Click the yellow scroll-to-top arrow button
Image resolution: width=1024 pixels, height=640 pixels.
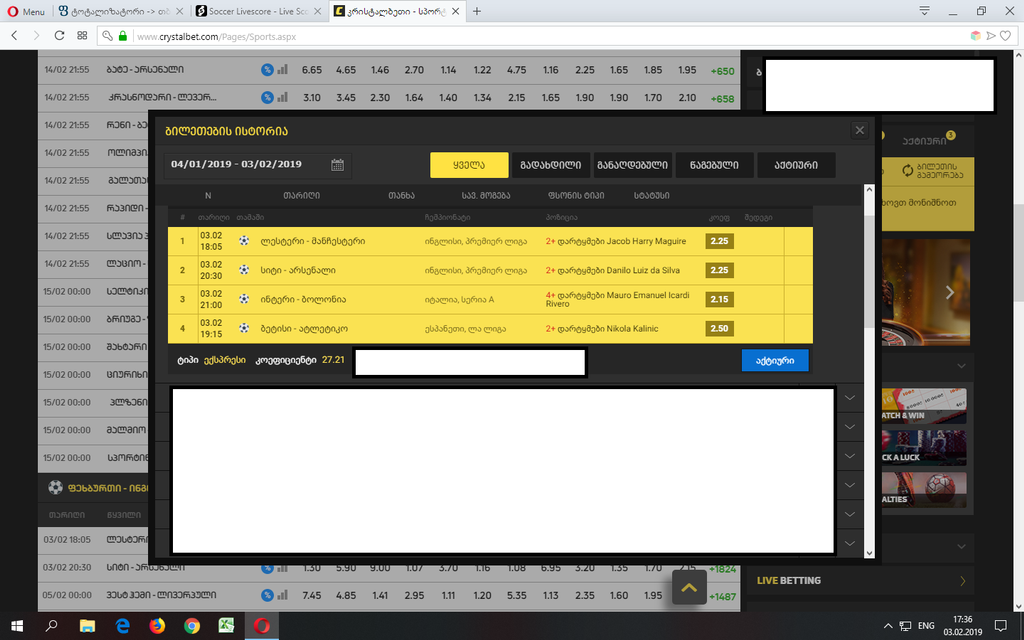tap(689, 587)
